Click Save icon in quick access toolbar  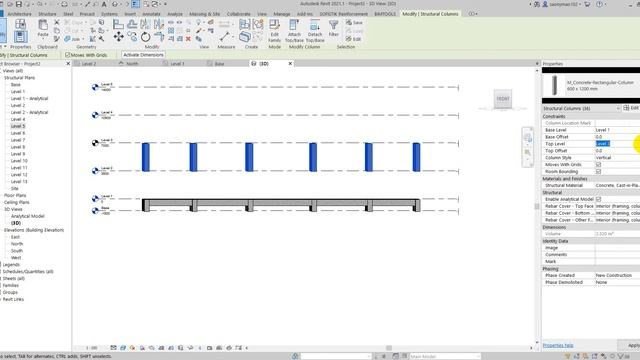coord(19,4)
